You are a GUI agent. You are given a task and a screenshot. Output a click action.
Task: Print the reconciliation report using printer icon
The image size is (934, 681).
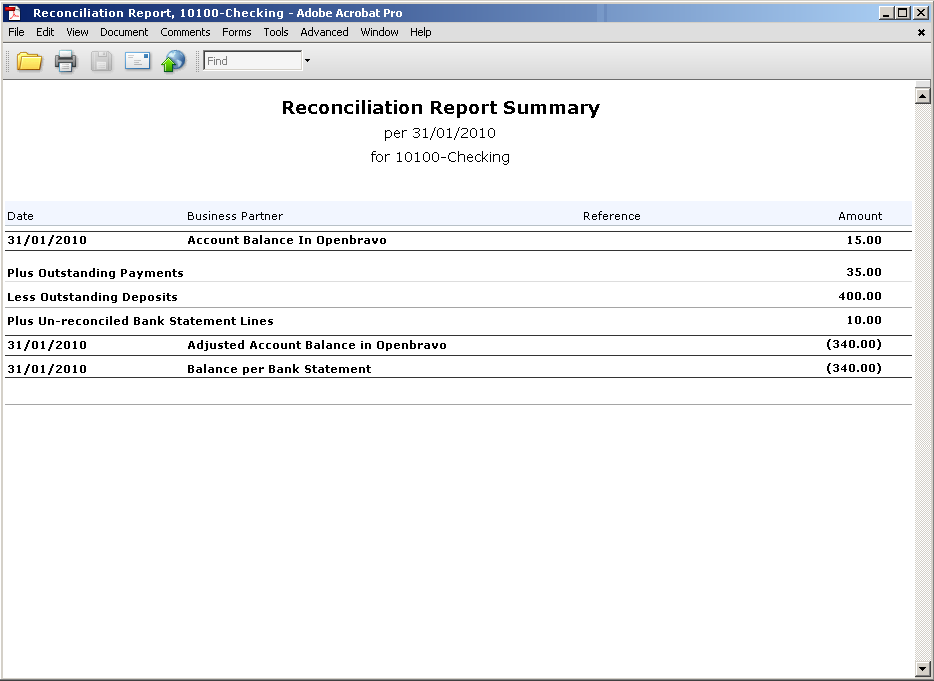pyautogui.click(x=65, y=61)
